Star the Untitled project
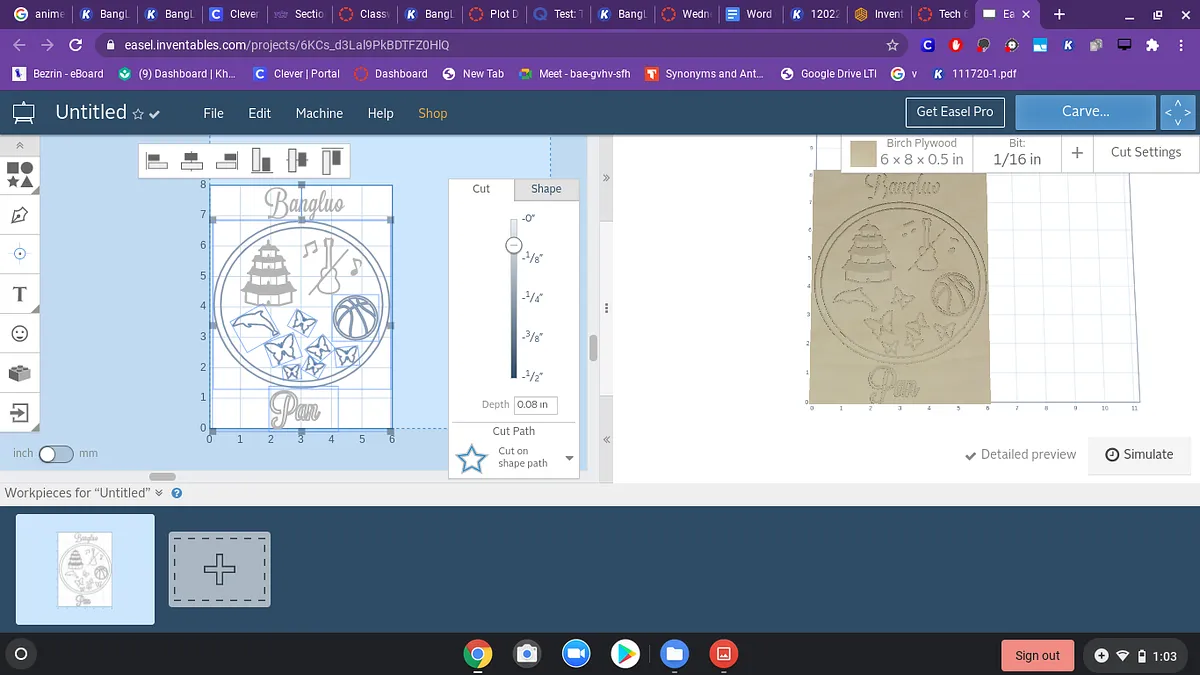The height and width of the screenshot is (675, 1200). (138, 114)
